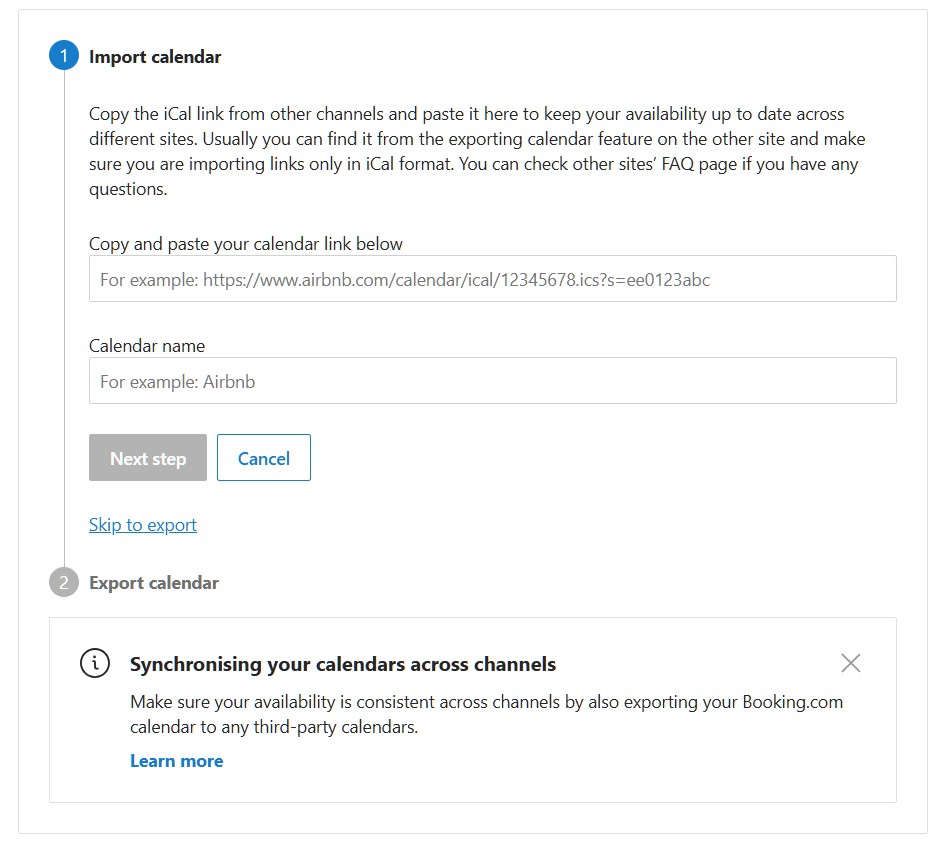
Task: Follow the Skip to export link
Action: pyautogui.click(x=143, y=525)
